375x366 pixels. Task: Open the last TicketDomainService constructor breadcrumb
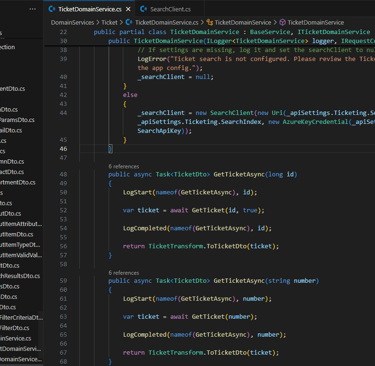[x=316, y=22]
